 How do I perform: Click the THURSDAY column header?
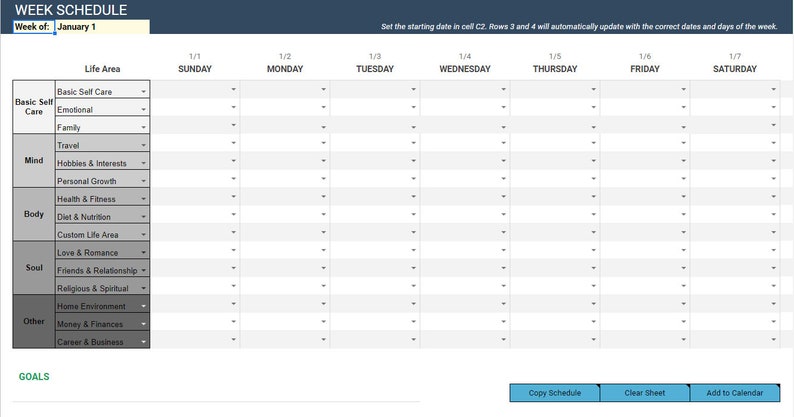pos(555,69)
